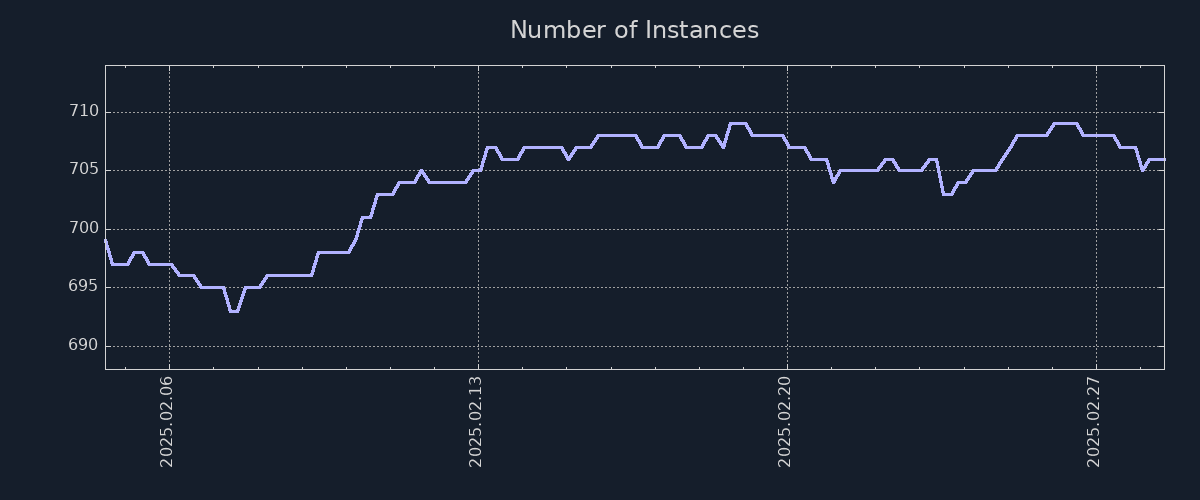The height and width of the screenshot is (500, 1200).
Task: Select the line's starting point at left edge
Action: coord(106,240)
